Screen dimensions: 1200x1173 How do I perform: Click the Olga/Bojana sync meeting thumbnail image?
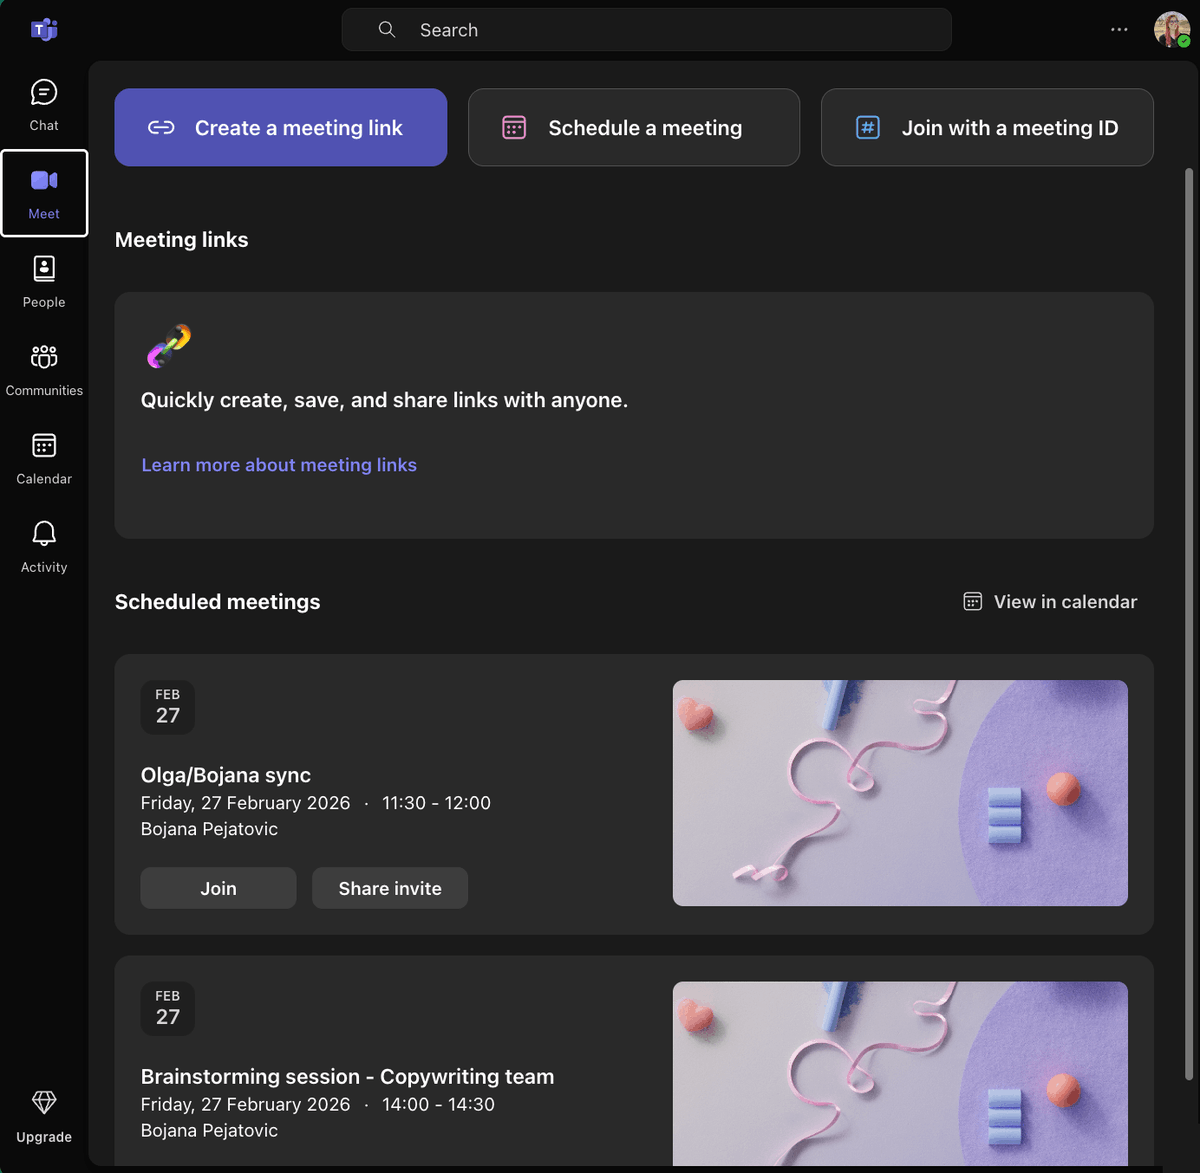click(x=899, y=793)
